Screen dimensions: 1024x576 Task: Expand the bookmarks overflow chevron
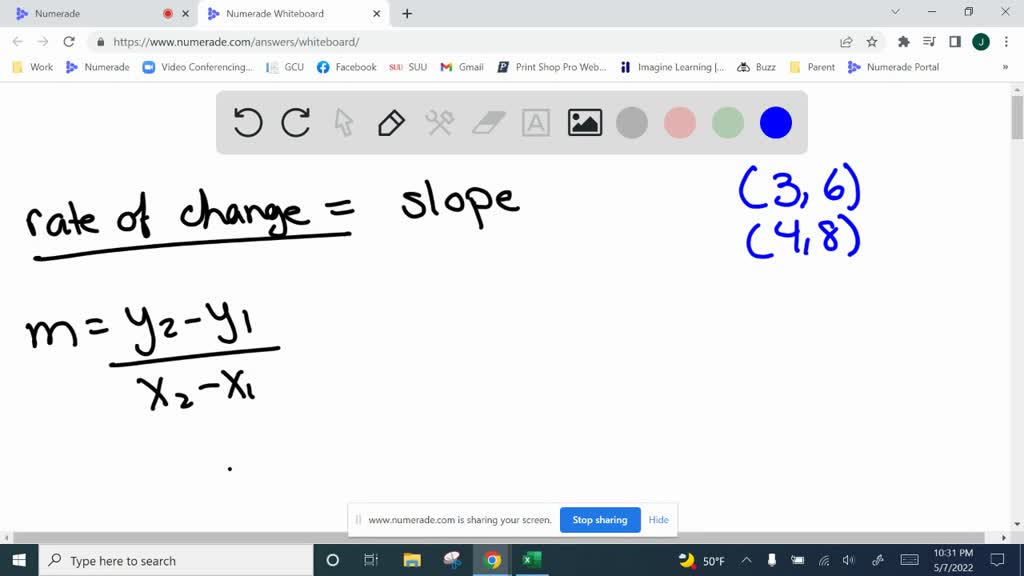(1006, 67)
